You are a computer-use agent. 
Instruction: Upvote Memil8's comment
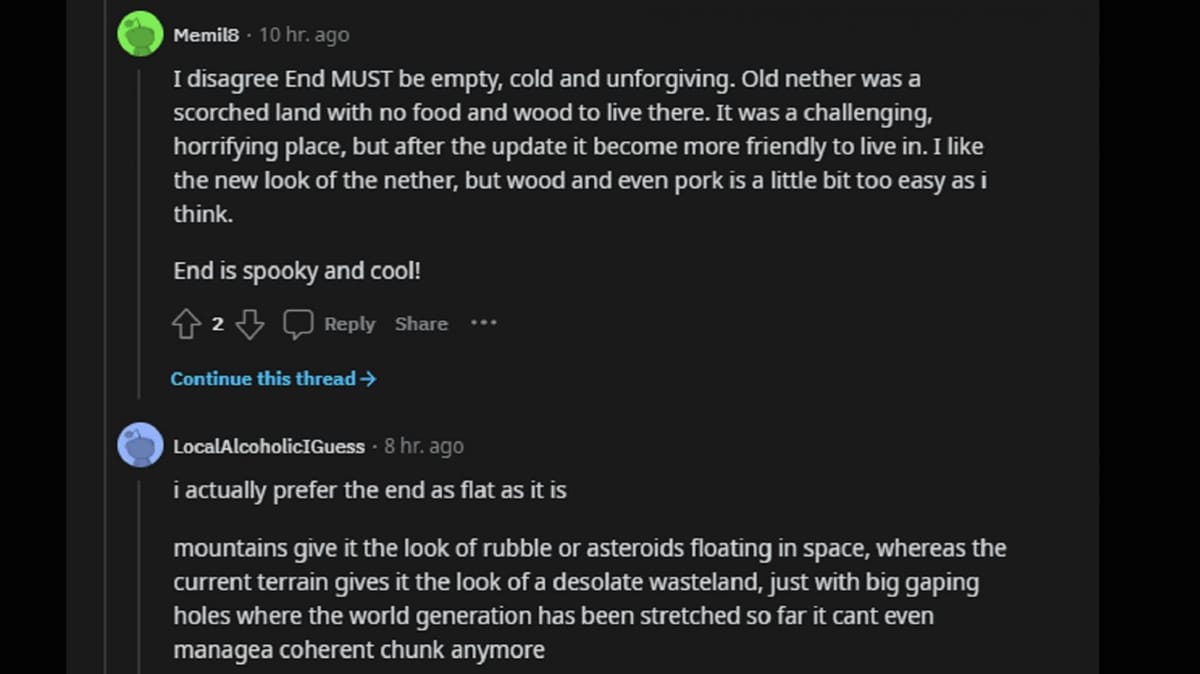(186, 323)
